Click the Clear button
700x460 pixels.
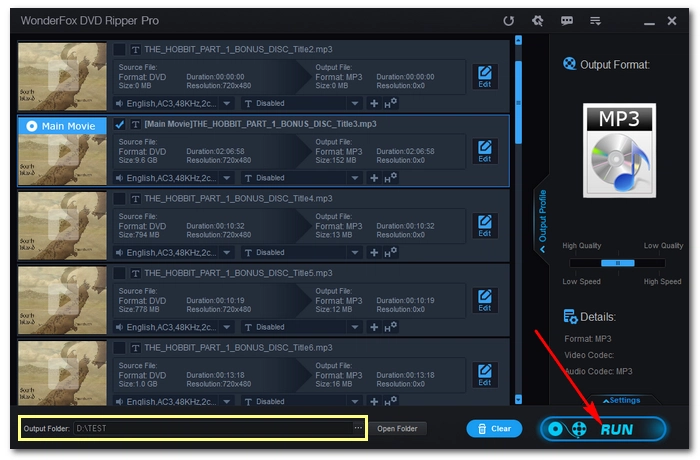point(494,429)
